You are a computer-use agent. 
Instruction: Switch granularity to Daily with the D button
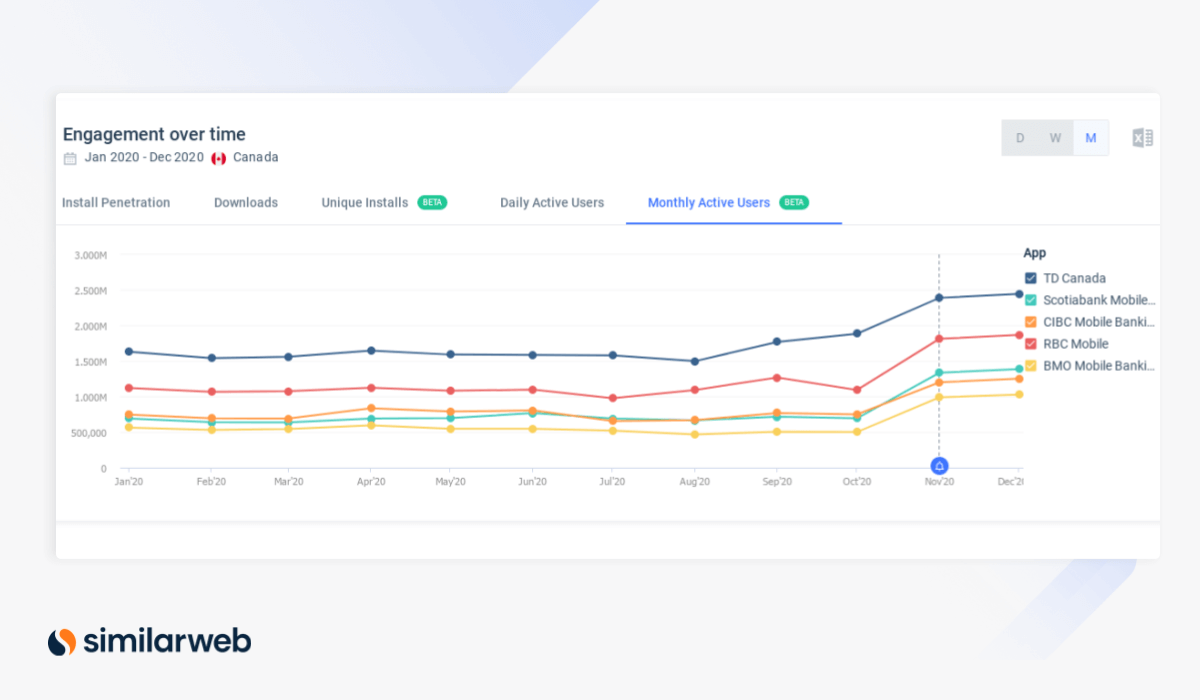1019,137
